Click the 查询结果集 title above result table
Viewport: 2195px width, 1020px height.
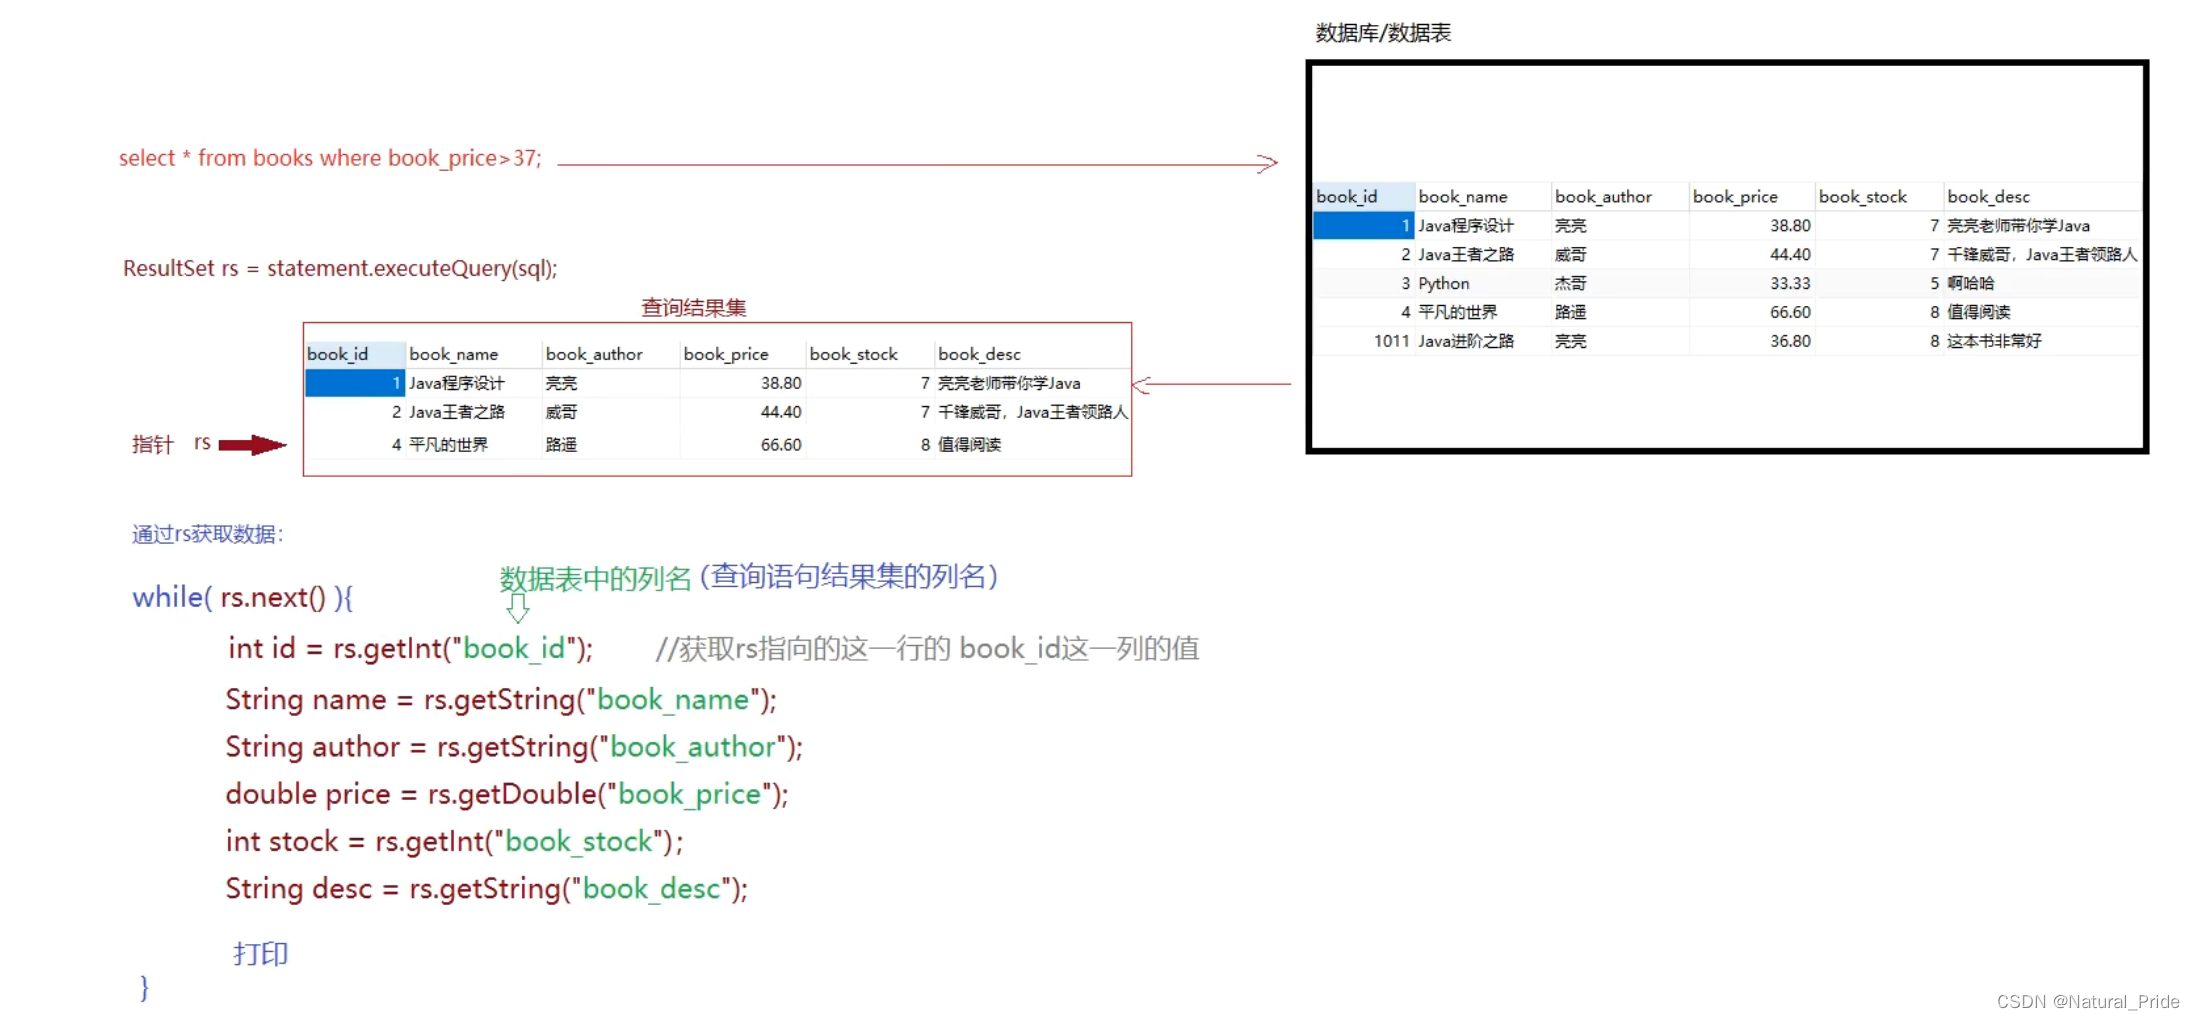[693, 307]
